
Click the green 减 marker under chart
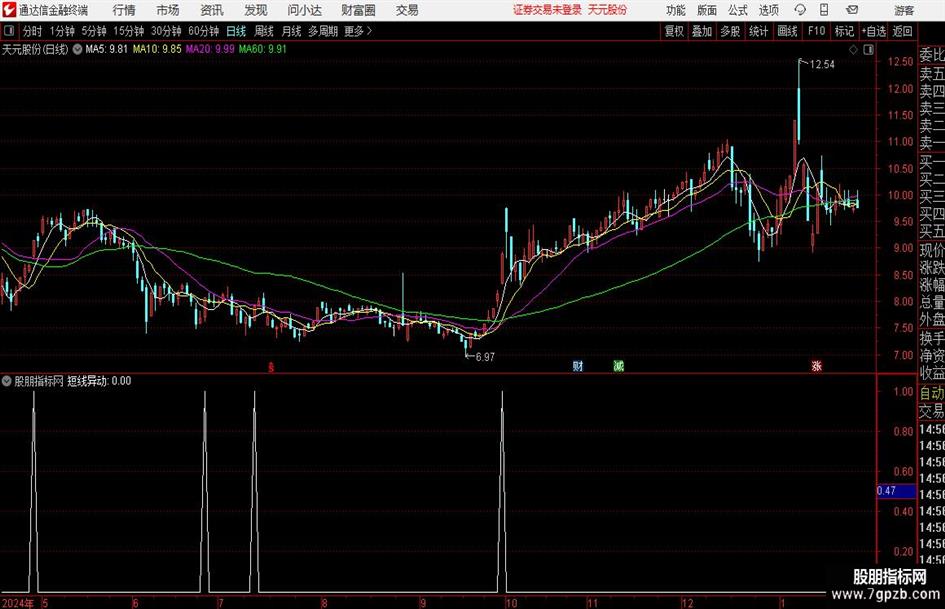[618, 365]
